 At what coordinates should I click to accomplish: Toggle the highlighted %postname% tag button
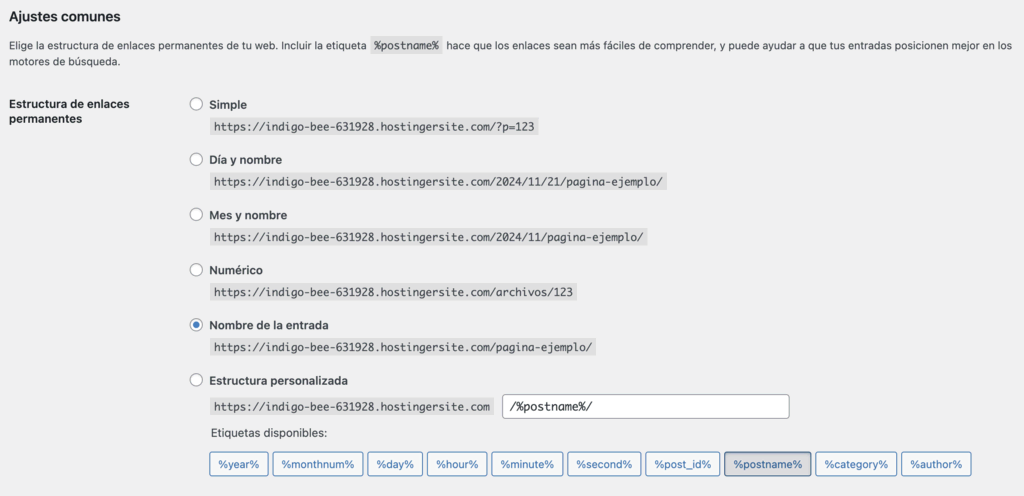point(767,464)
